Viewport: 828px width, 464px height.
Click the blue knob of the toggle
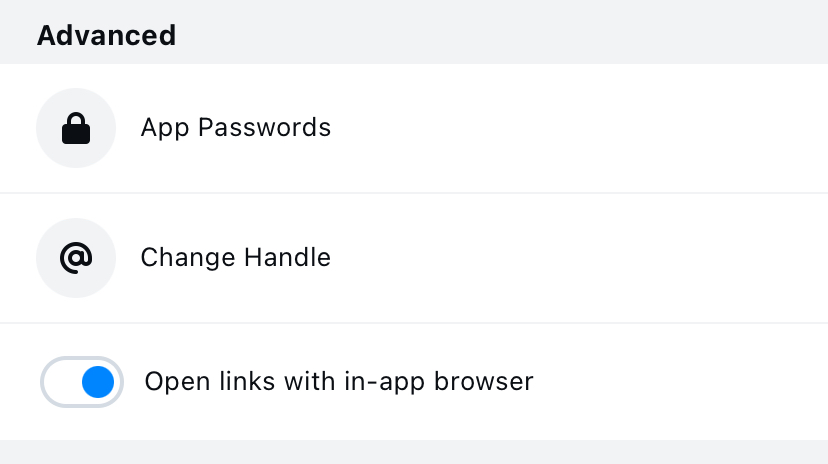pos(97,382)
